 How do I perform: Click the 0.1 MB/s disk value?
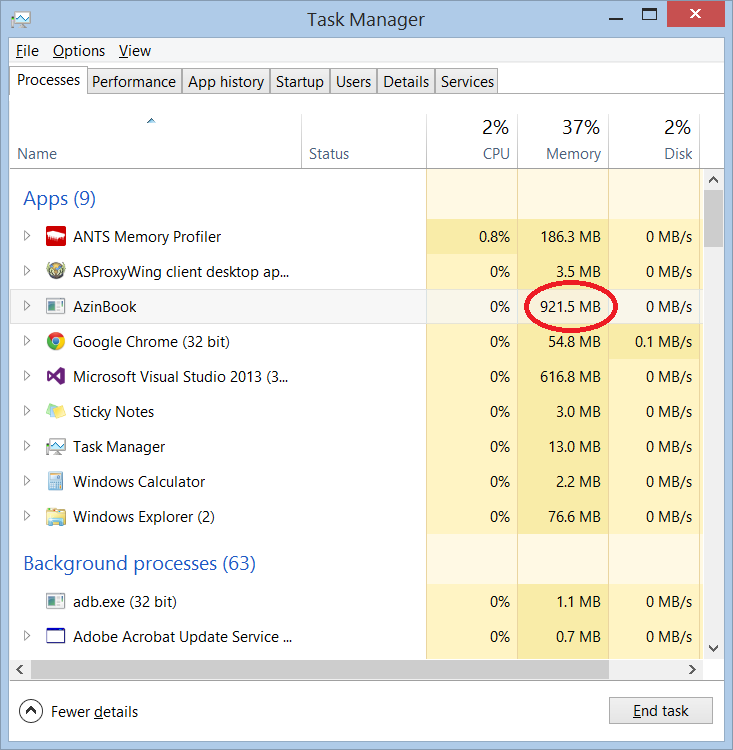663,342
